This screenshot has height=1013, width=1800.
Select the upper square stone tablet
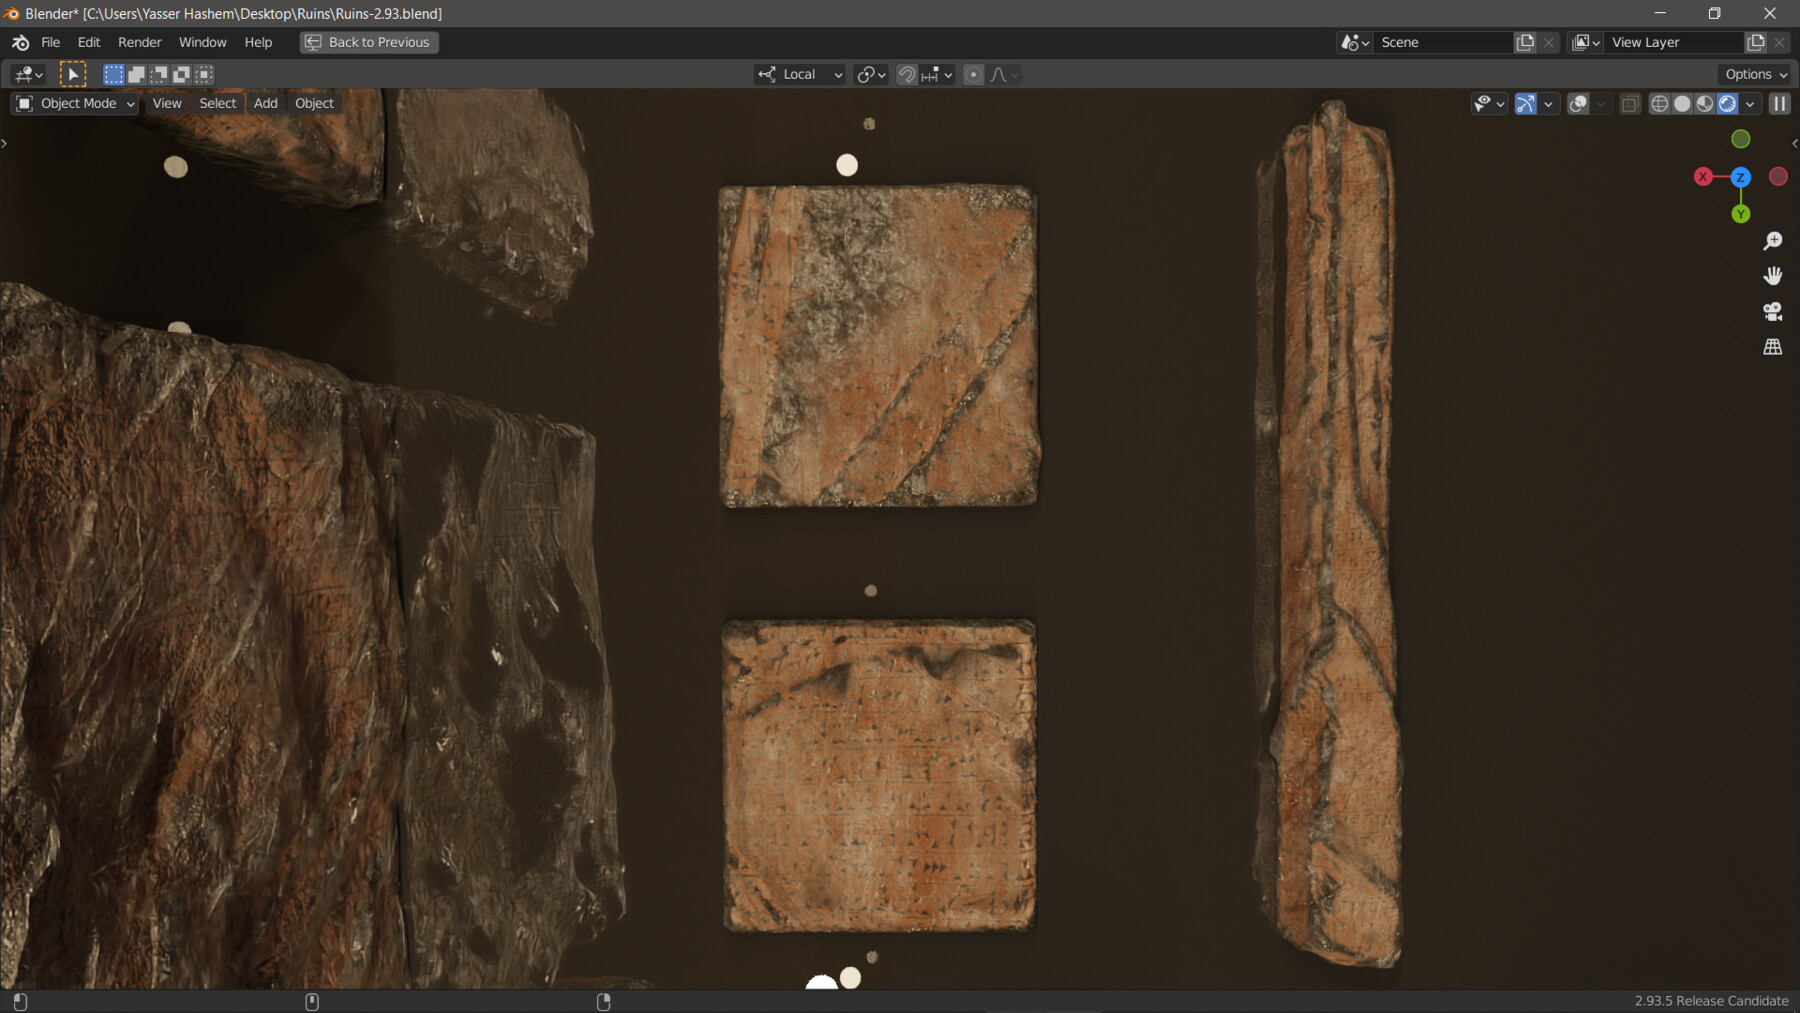(878, 345)
